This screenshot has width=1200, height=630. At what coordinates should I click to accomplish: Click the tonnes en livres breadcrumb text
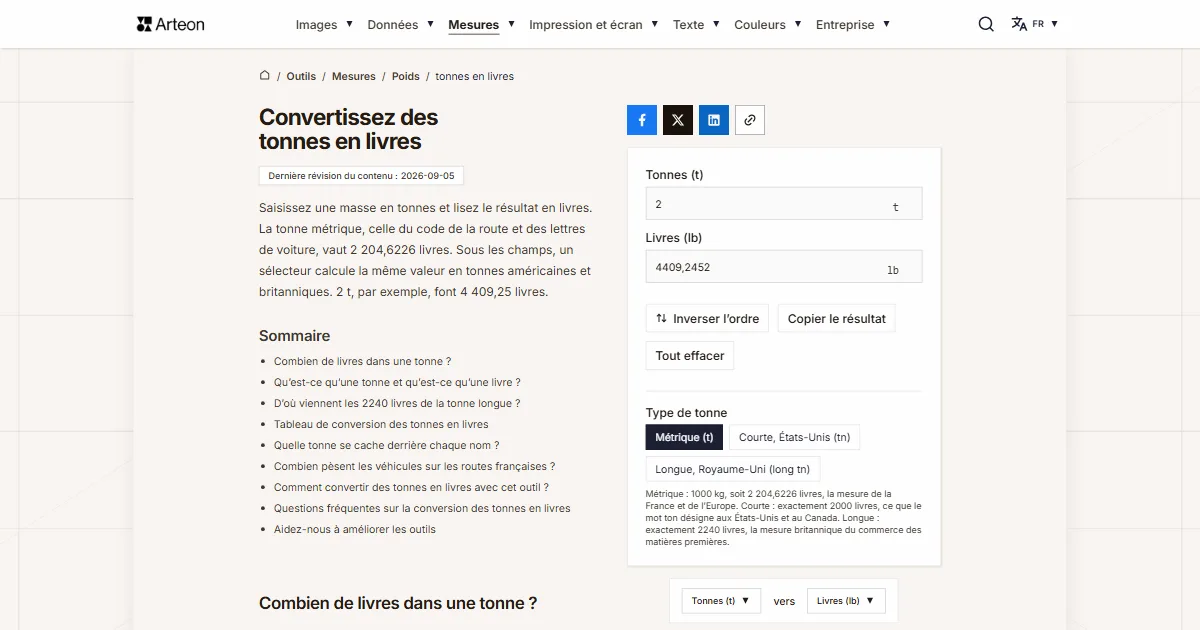475,76
